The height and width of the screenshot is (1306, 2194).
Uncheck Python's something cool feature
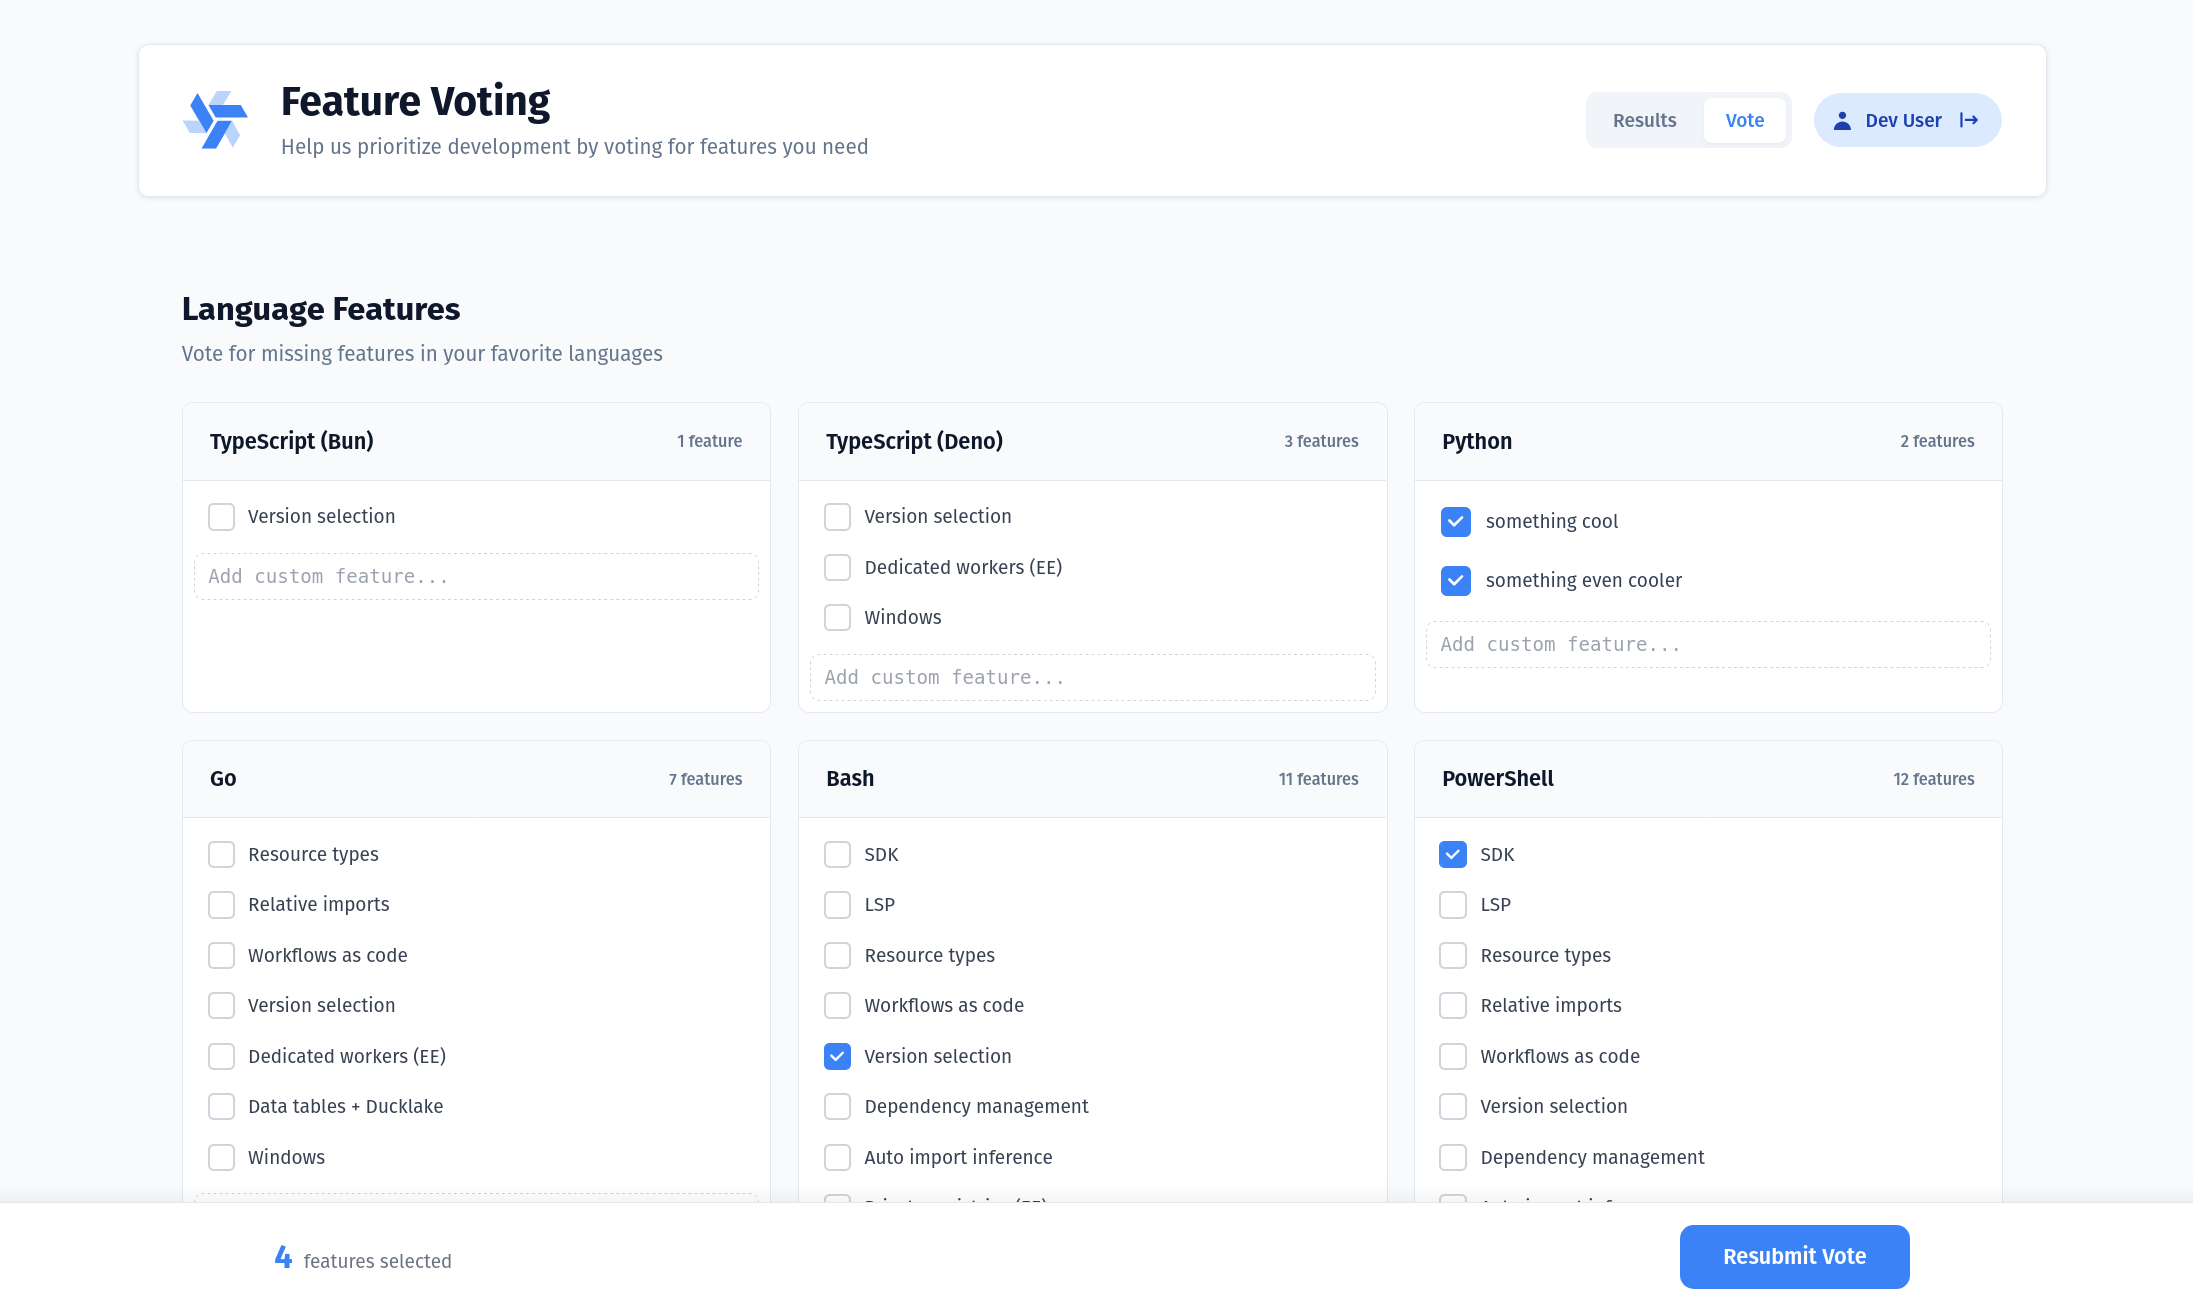[1455, 522]
